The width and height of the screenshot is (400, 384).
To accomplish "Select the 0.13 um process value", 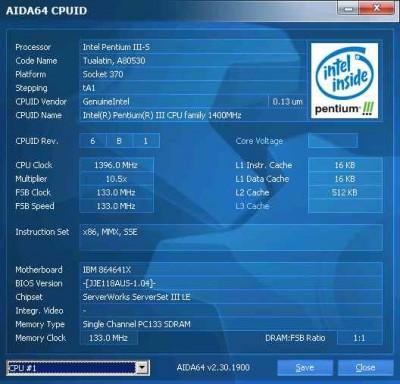I will [287, 102].
